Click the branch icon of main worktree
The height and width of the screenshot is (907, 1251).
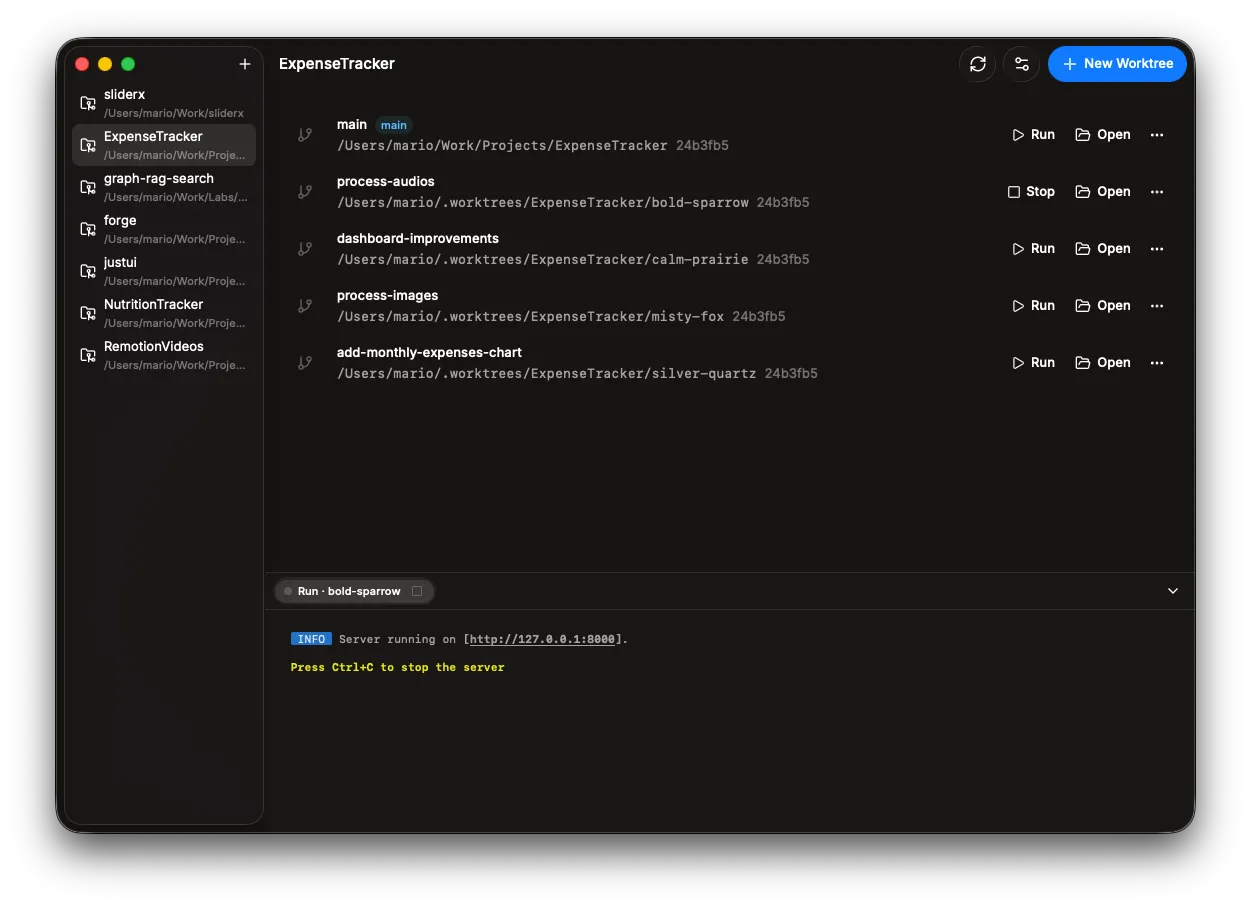tap(305, 135)
